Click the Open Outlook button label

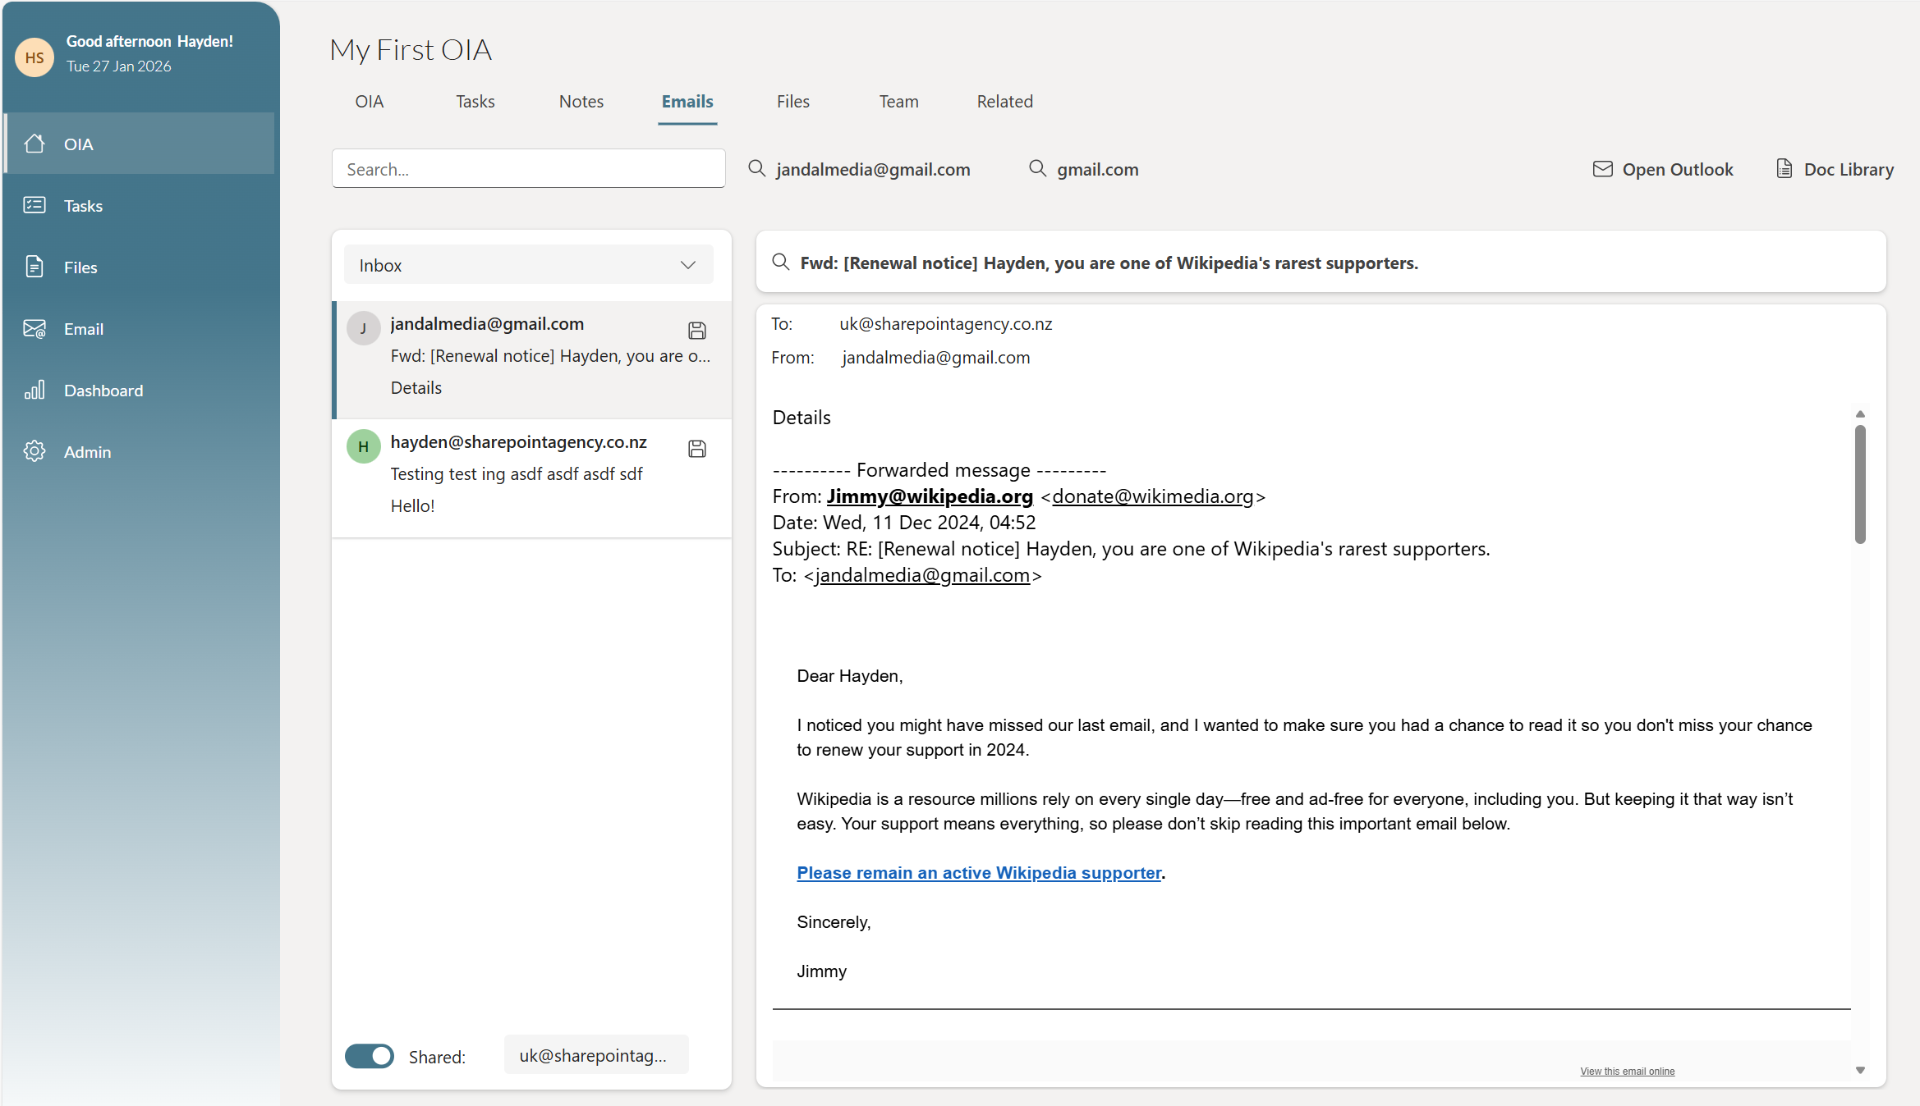[1678, 170]
